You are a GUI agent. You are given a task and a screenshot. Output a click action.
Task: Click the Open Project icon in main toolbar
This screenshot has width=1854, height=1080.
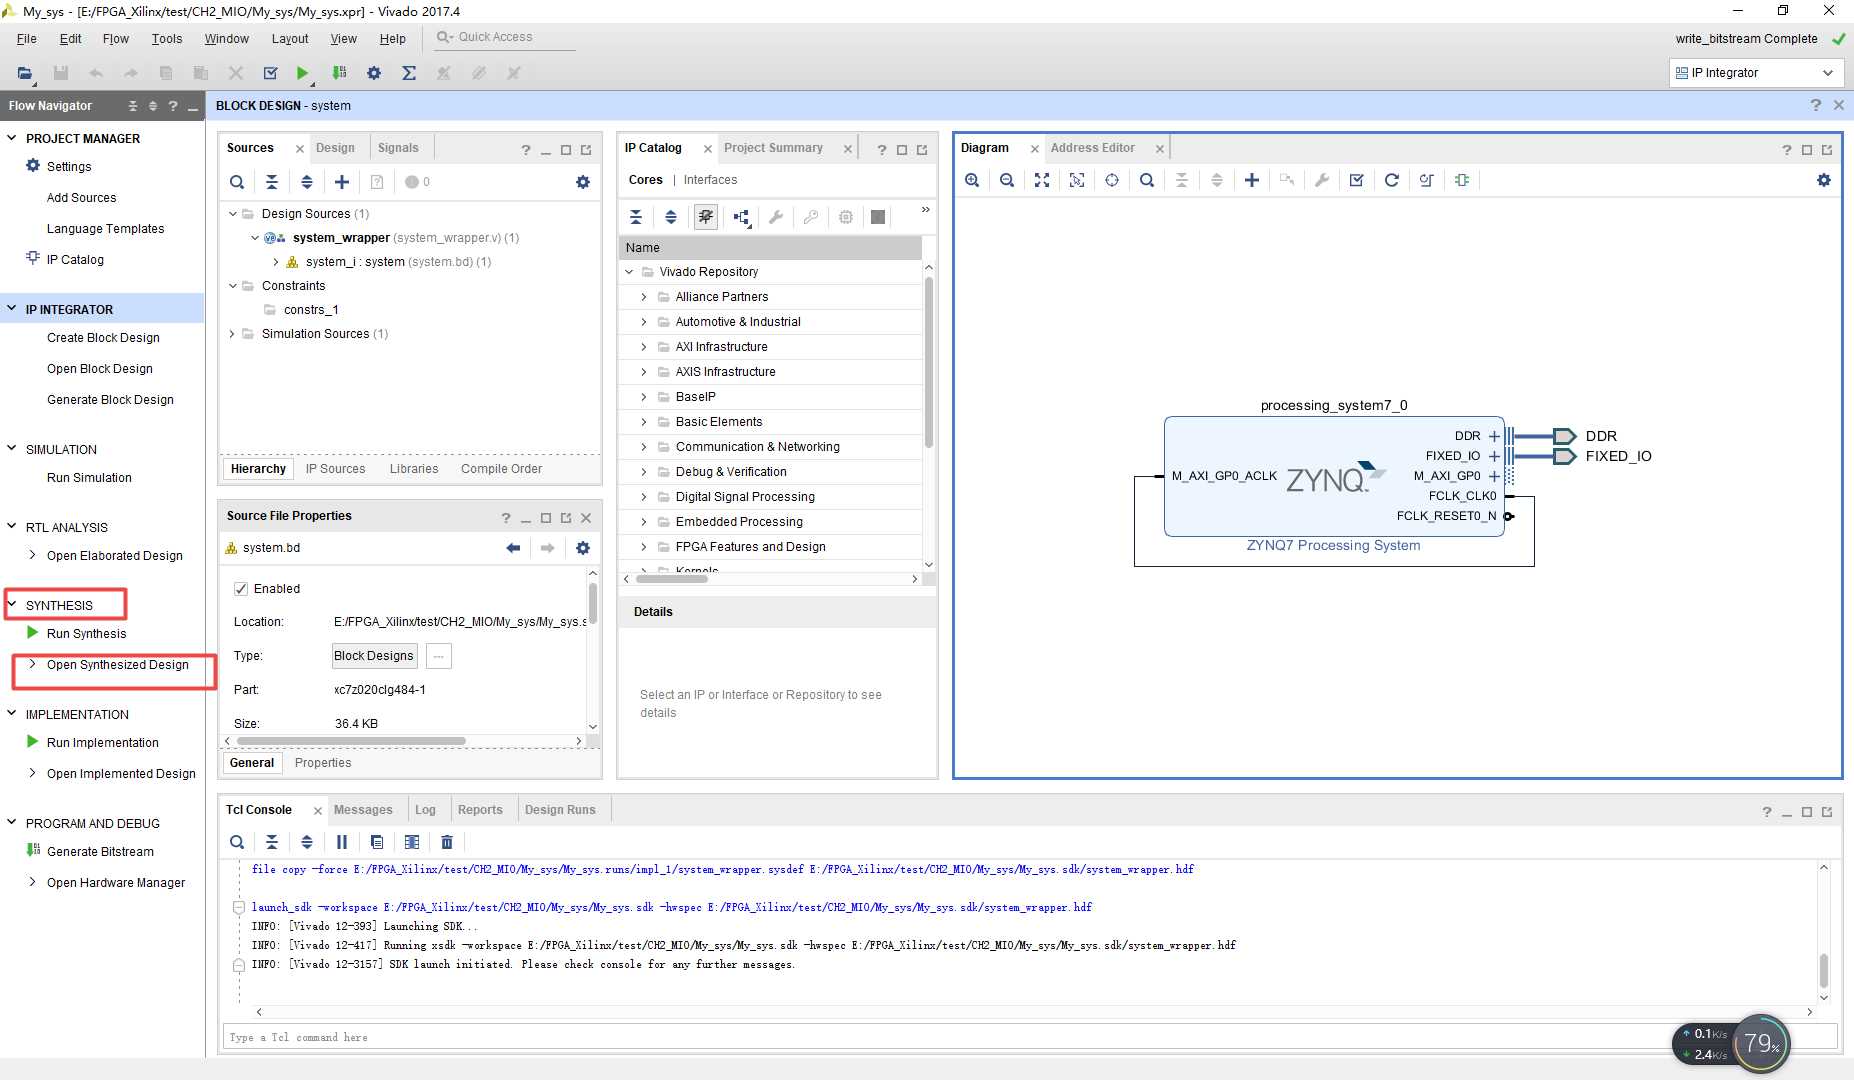click(x=25, y=73)
